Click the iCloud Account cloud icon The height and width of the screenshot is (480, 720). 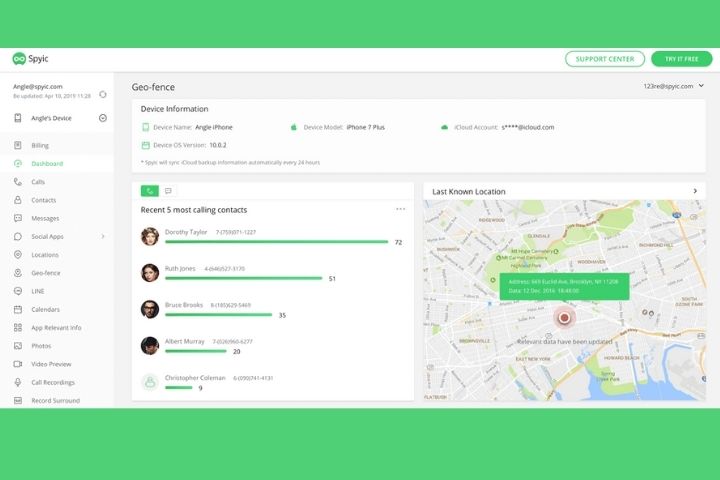(x=444, y=127)
